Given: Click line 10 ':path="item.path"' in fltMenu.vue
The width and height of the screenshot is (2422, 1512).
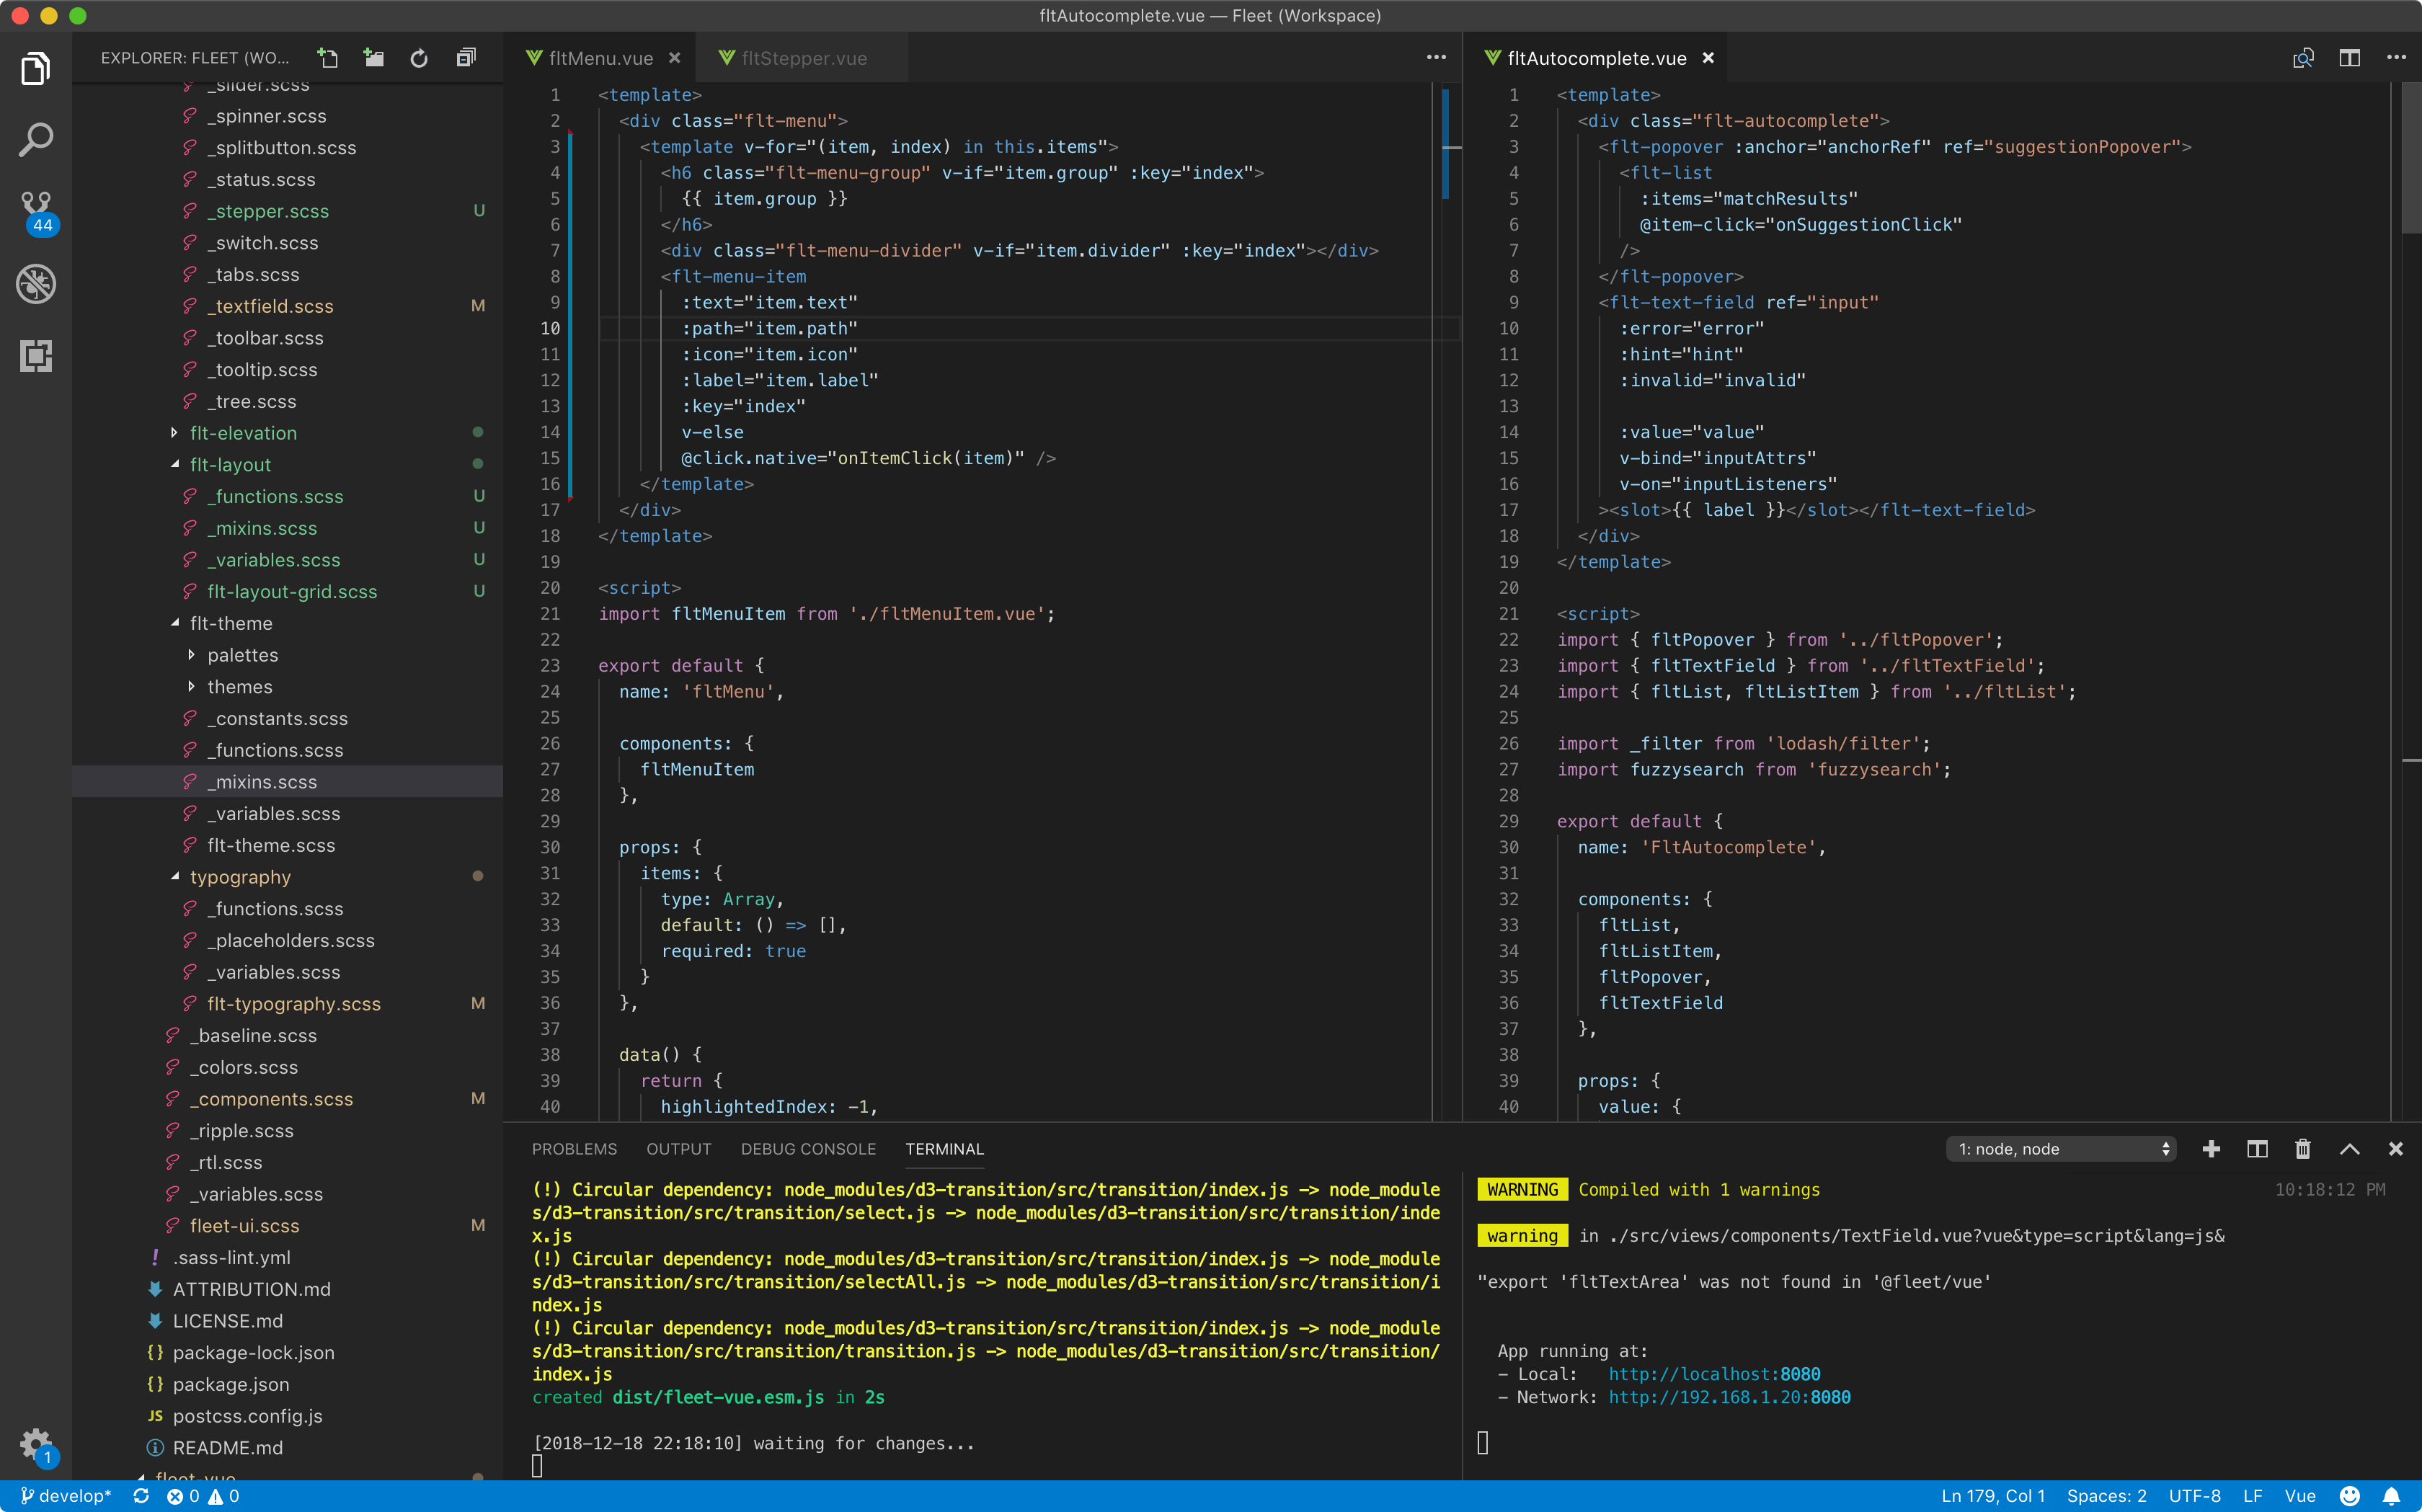Looking at the screenshot, I should (770, 328).
